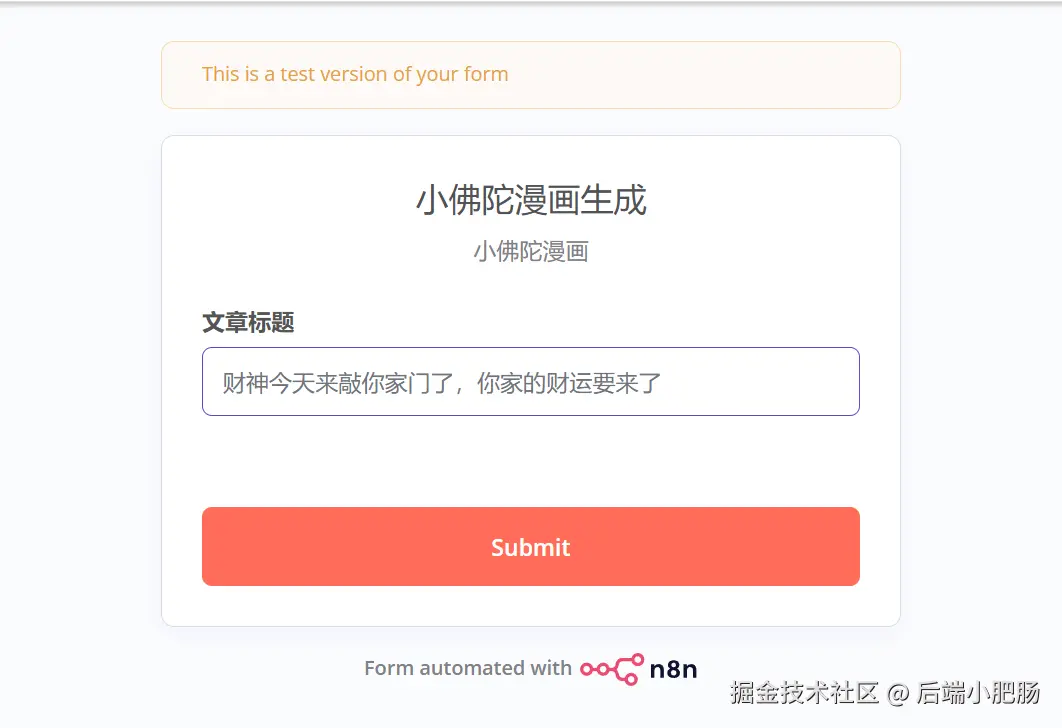This screenshot has height=728, width=1062.
Task: Click the large ring node of the n8n logo
Action: (636, 659)
